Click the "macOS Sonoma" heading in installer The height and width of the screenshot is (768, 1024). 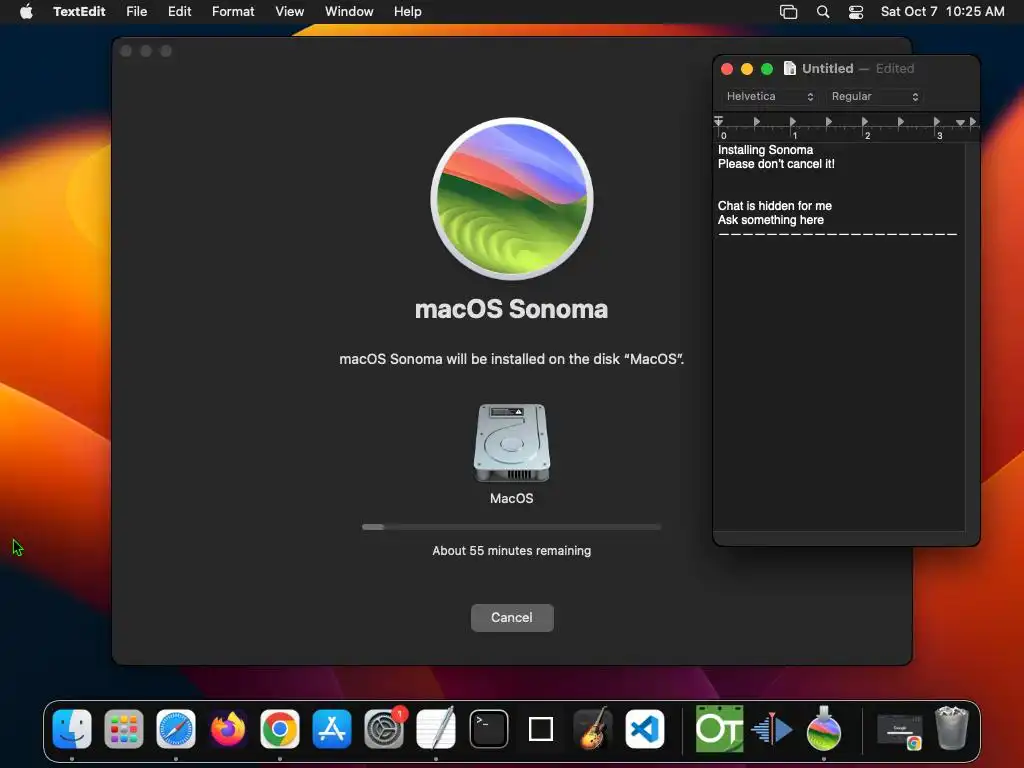511,309
